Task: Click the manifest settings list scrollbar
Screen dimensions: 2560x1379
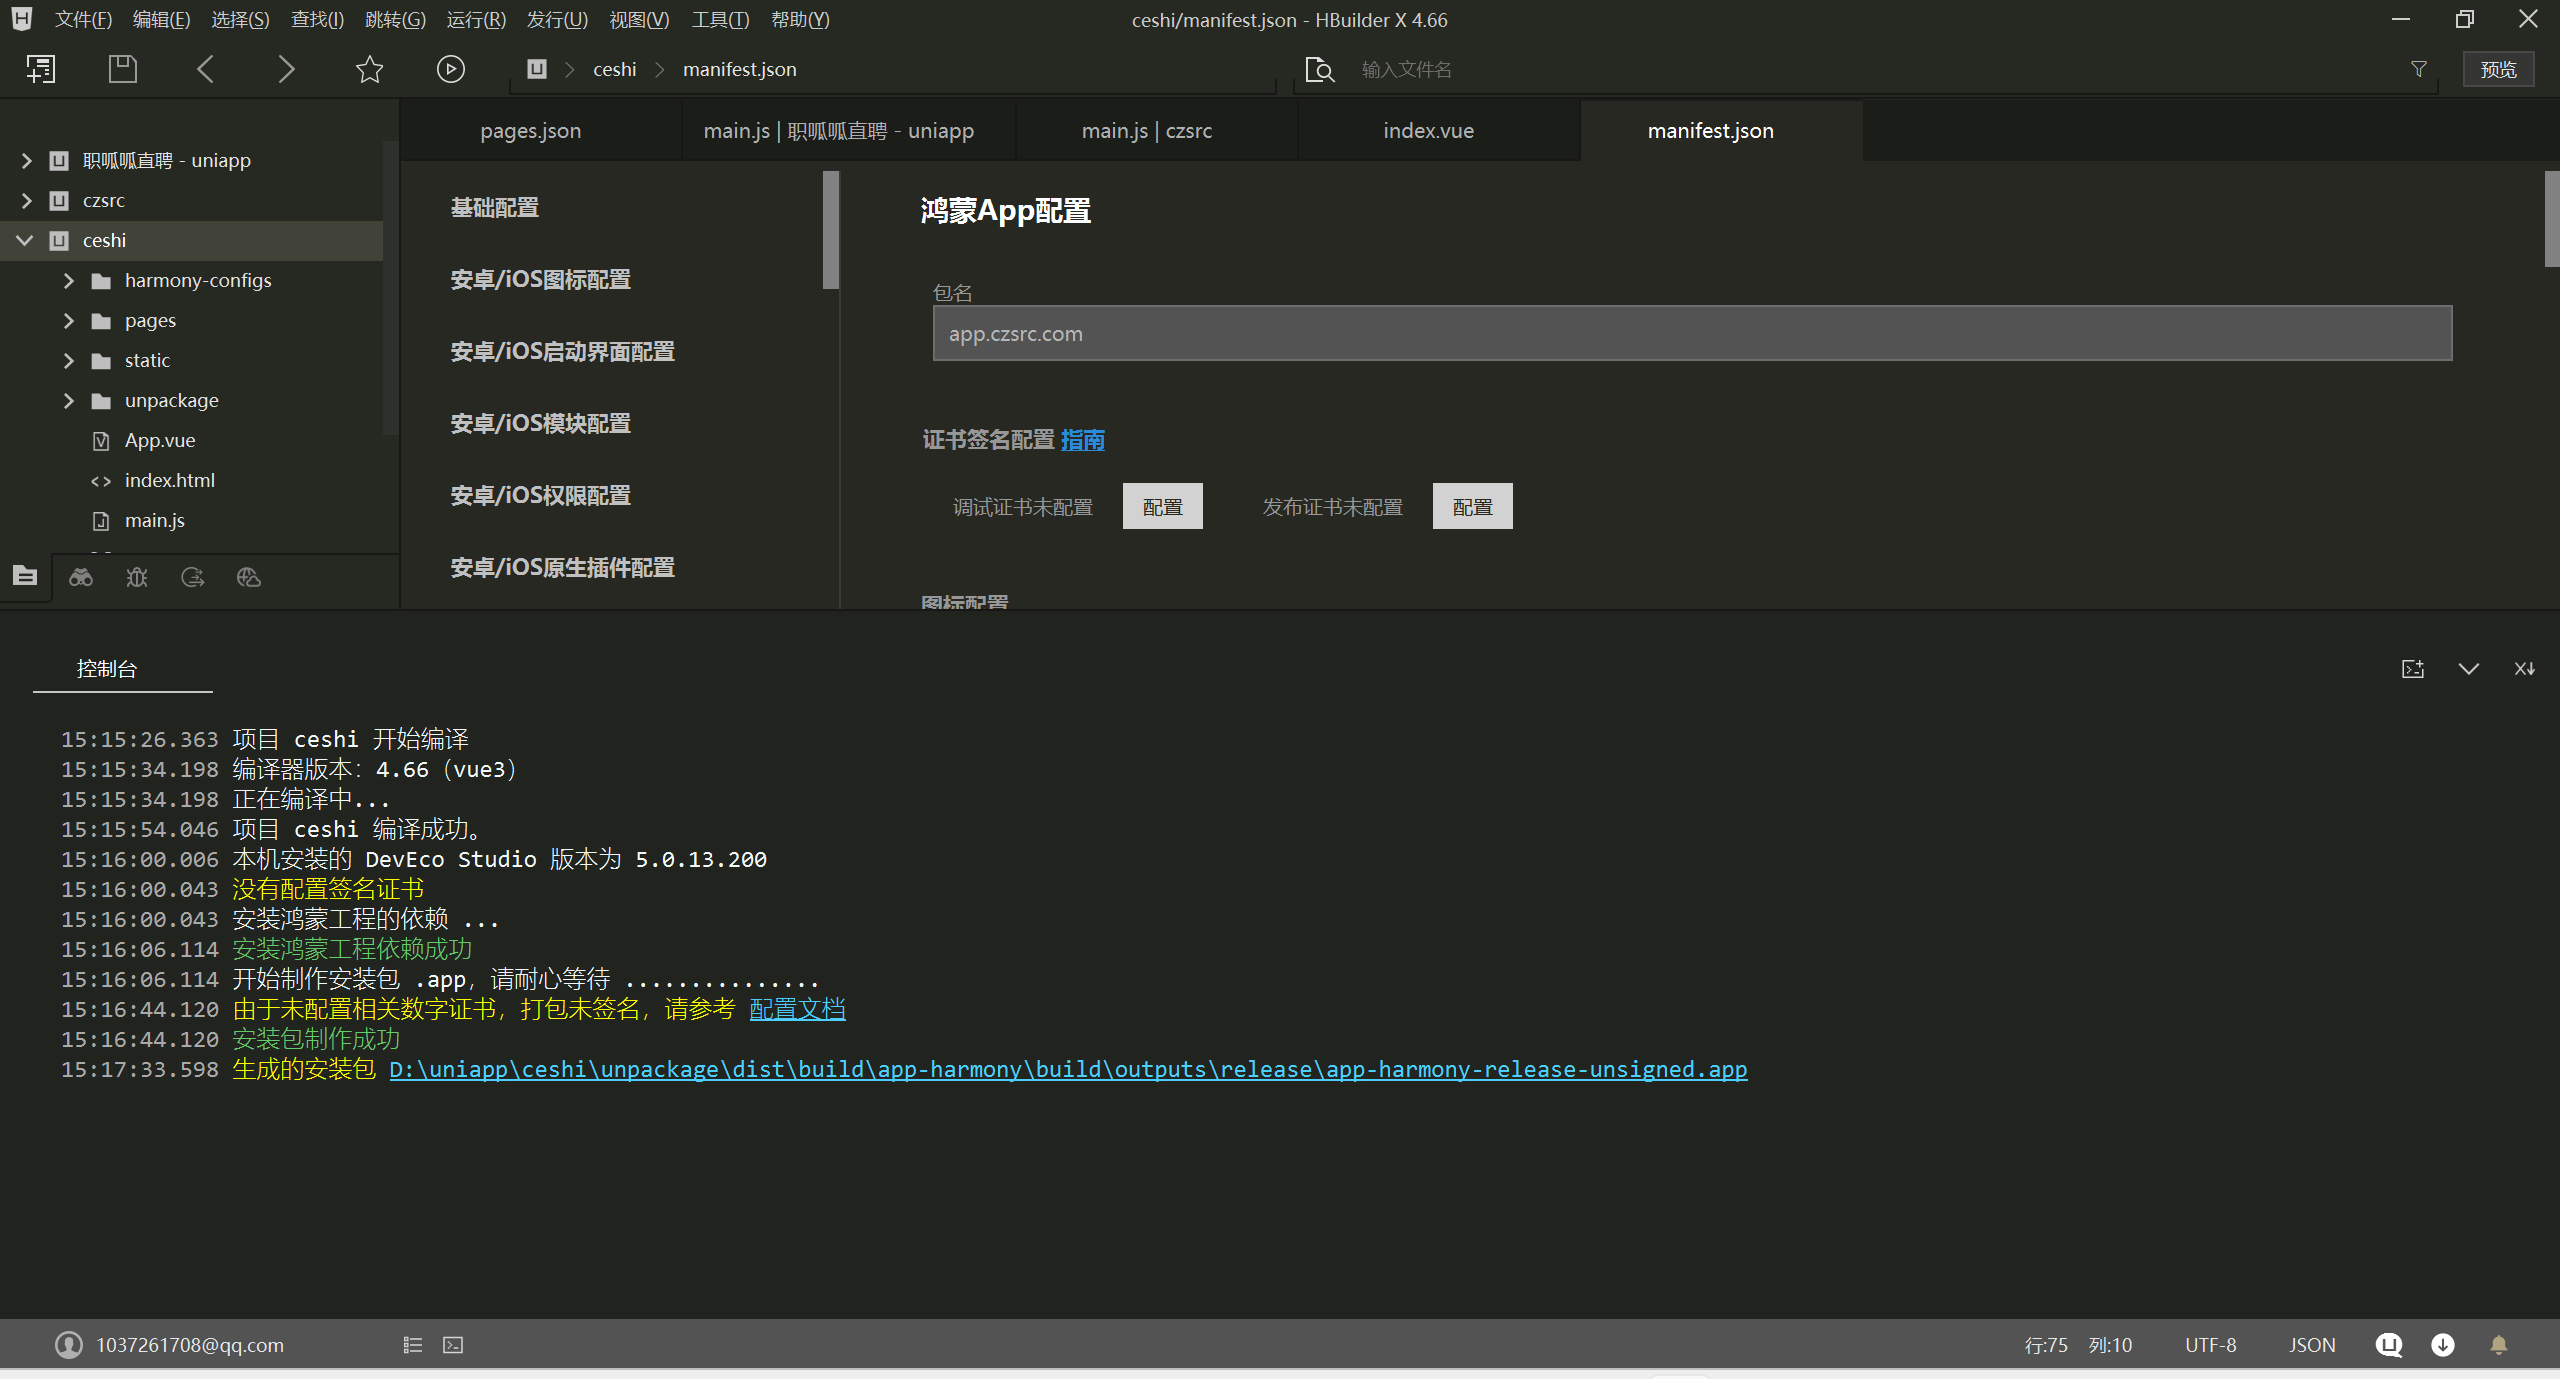Action: [x=830, y=230]
